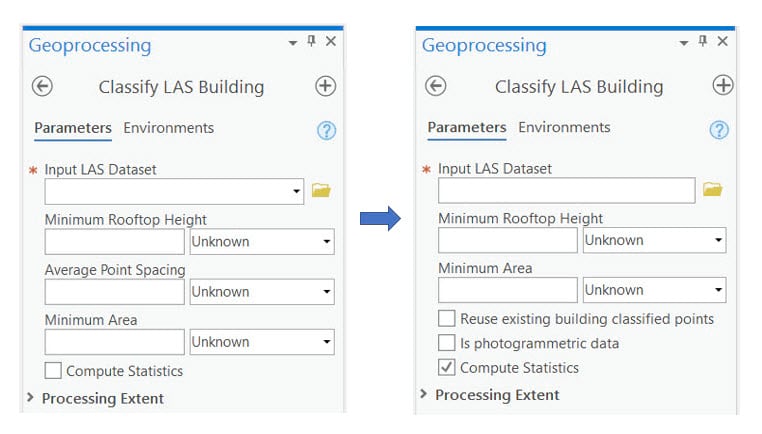Enable Compute Statistics in left pane
The image size is (762, 434).
[53, 371]
